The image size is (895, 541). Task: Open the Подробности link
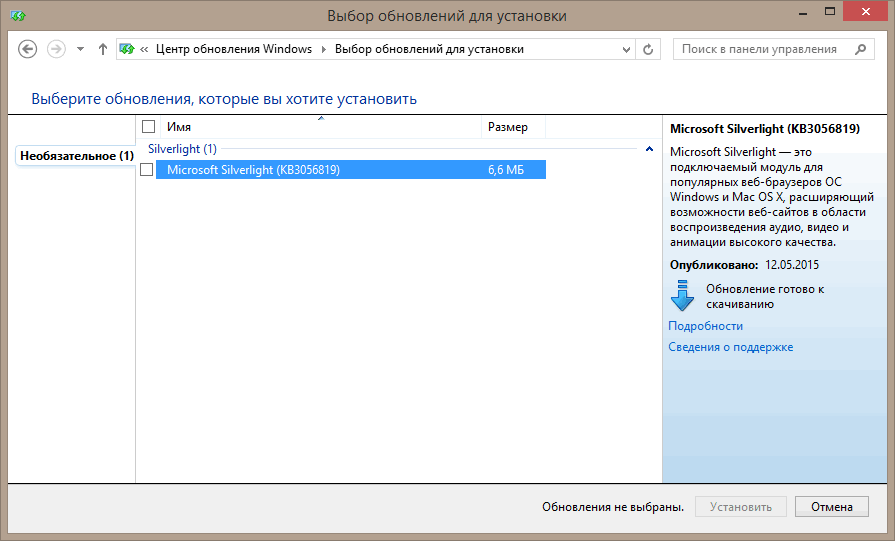[705, 326]
